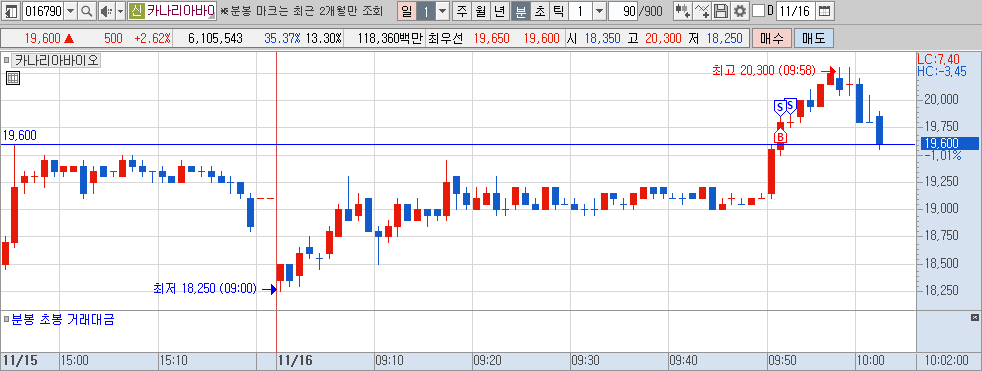This screenshot has height=371, width=982.
Task: Expand the stock code 016790 dropdown
Action: [70, 11]
